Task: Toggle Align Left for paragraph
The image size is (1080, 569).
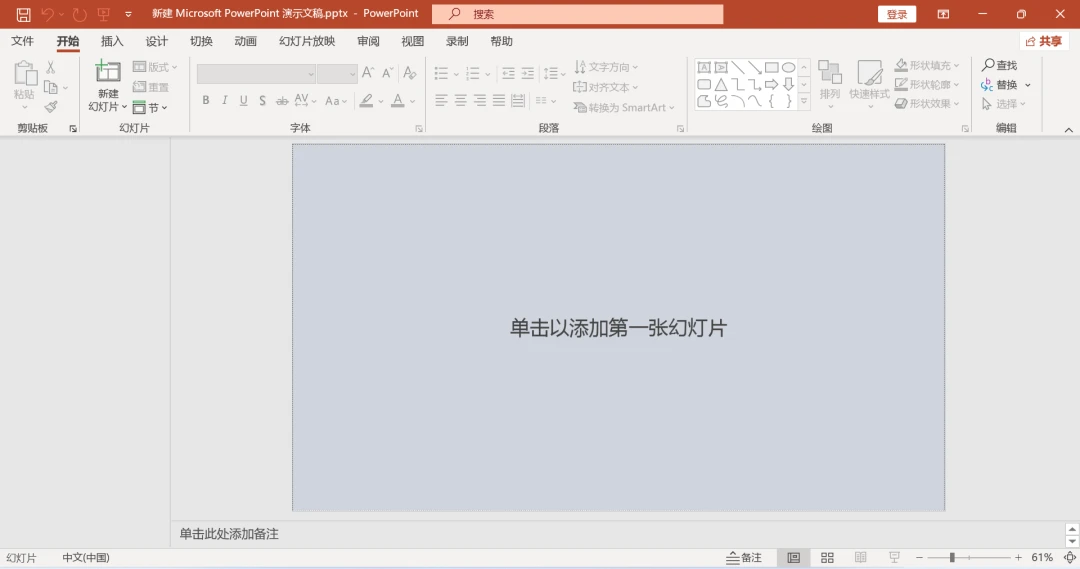Action: click(442, 101)
